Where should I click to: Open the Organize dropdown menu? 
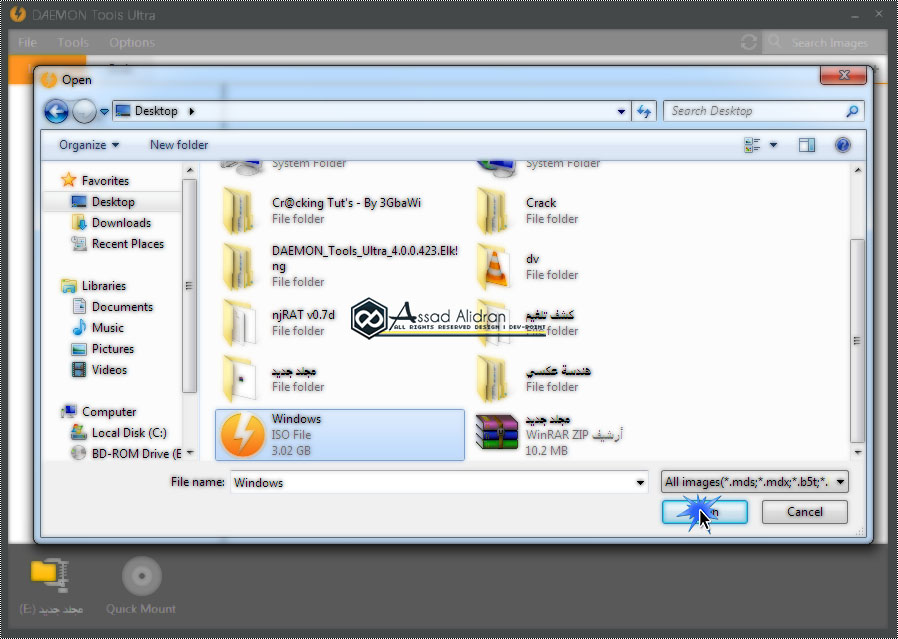[x=89, y=145]
